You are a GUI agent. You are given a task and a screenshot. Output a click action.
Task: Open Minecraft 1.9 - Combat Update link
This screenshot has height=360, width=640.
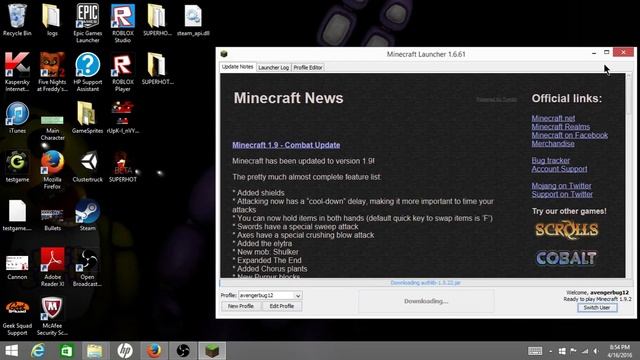click(x=286, y=145)
